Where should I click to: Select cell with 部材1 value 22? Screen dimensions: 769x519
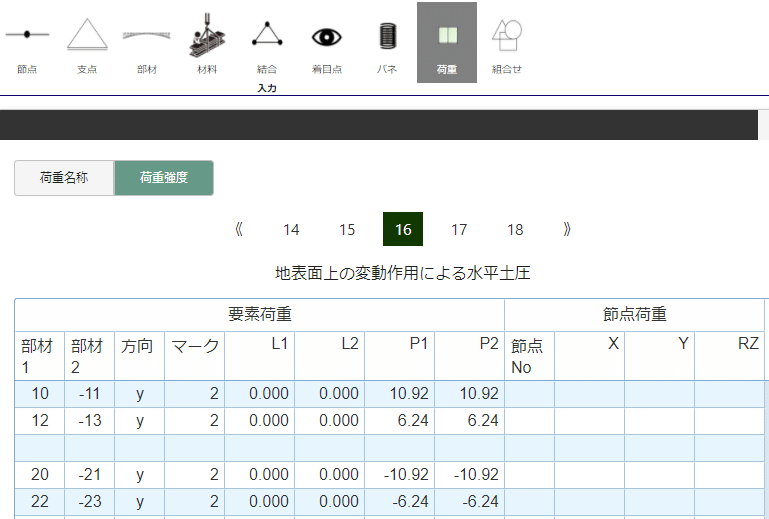[x=40, y=502]
